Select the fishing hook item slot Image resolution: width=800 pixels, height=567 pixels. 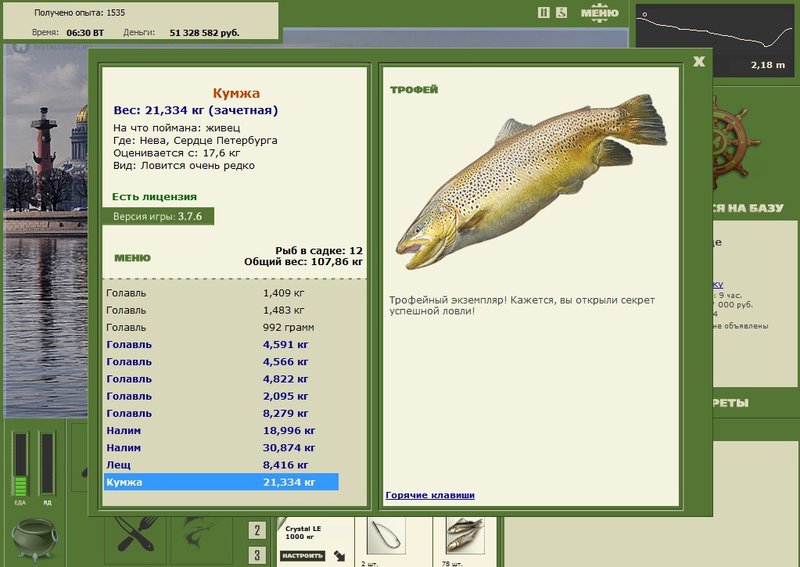point(386,536)
